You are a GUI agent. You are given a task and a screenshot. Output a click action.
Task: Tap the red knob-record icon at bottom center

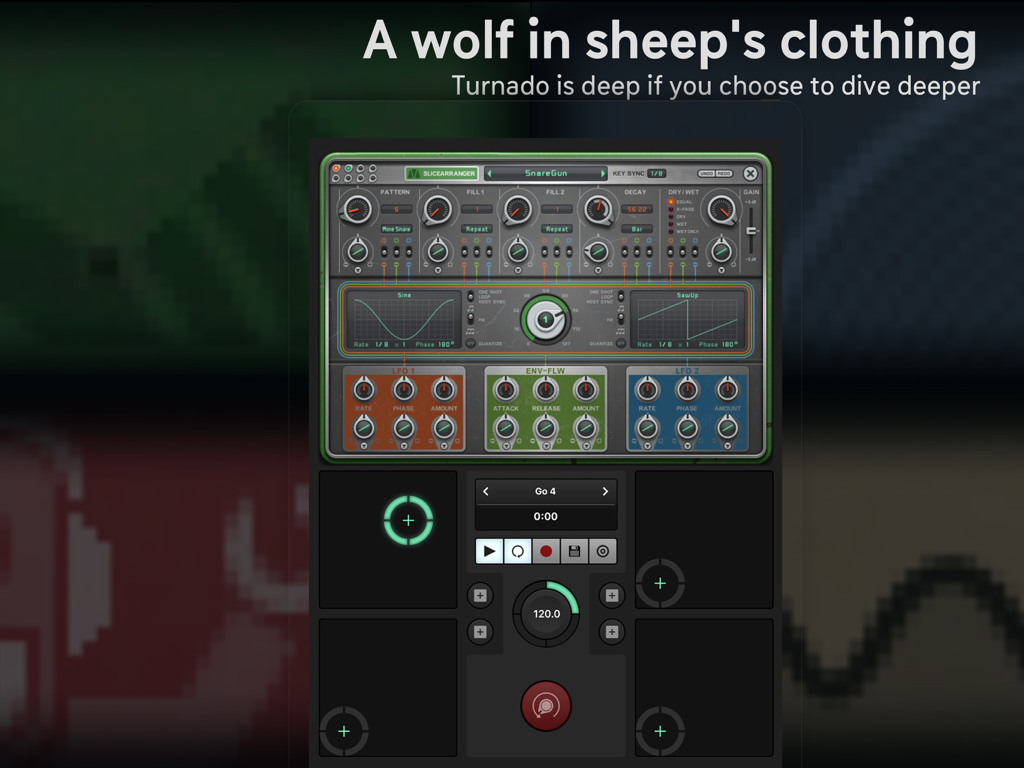(545, 705)
